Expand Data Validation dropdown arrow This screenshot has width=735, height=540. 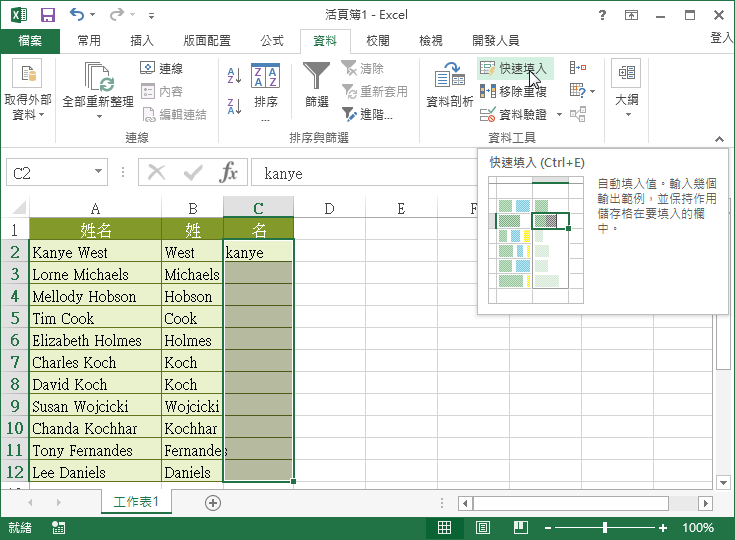pyautogui.click(x=559, y=114)
